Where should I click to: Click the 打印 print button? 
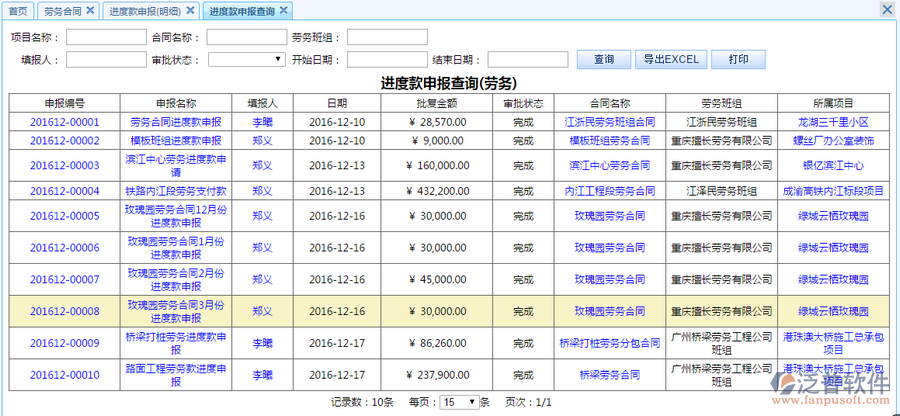(738, 59)
